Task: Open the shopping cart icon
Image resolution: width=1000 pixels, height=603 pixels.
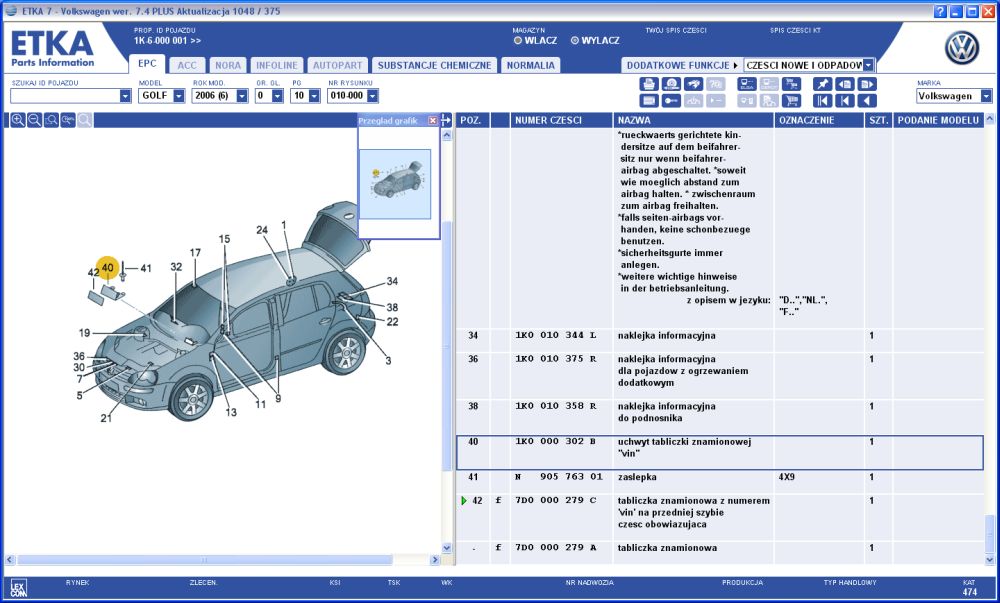Action: coord(791,101)
